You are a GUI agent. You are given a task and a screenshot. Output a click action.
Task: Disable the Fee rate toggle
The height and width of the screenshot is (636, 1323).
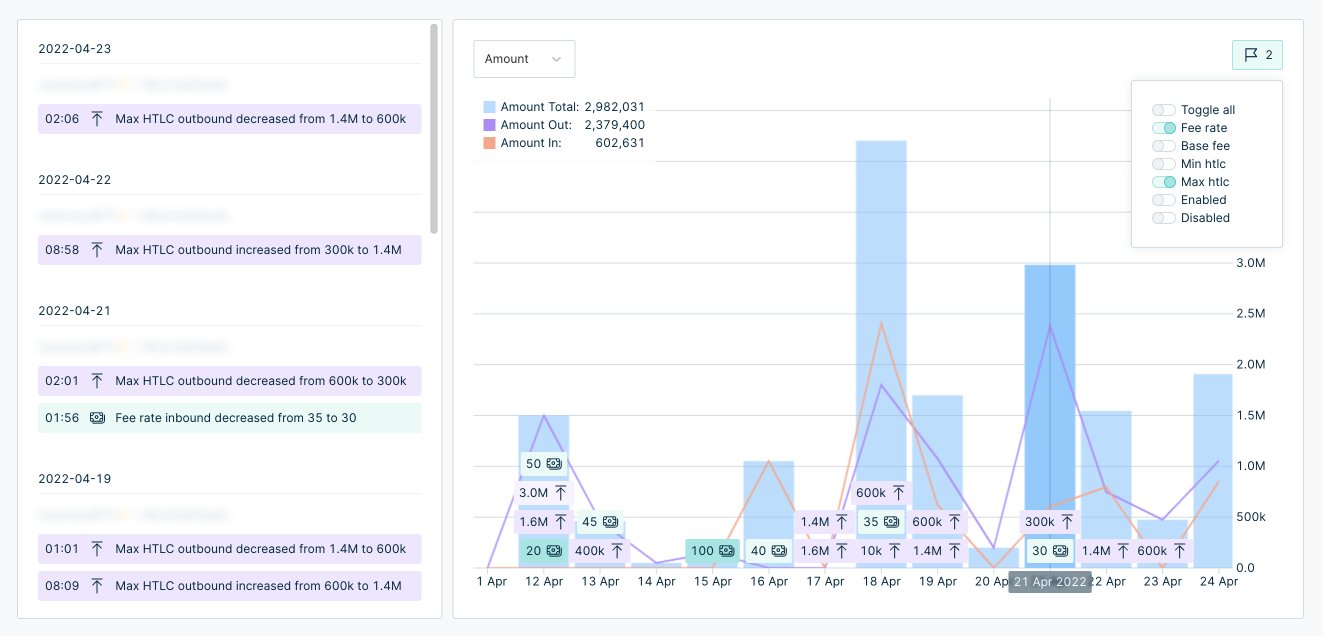point(1163,128)
